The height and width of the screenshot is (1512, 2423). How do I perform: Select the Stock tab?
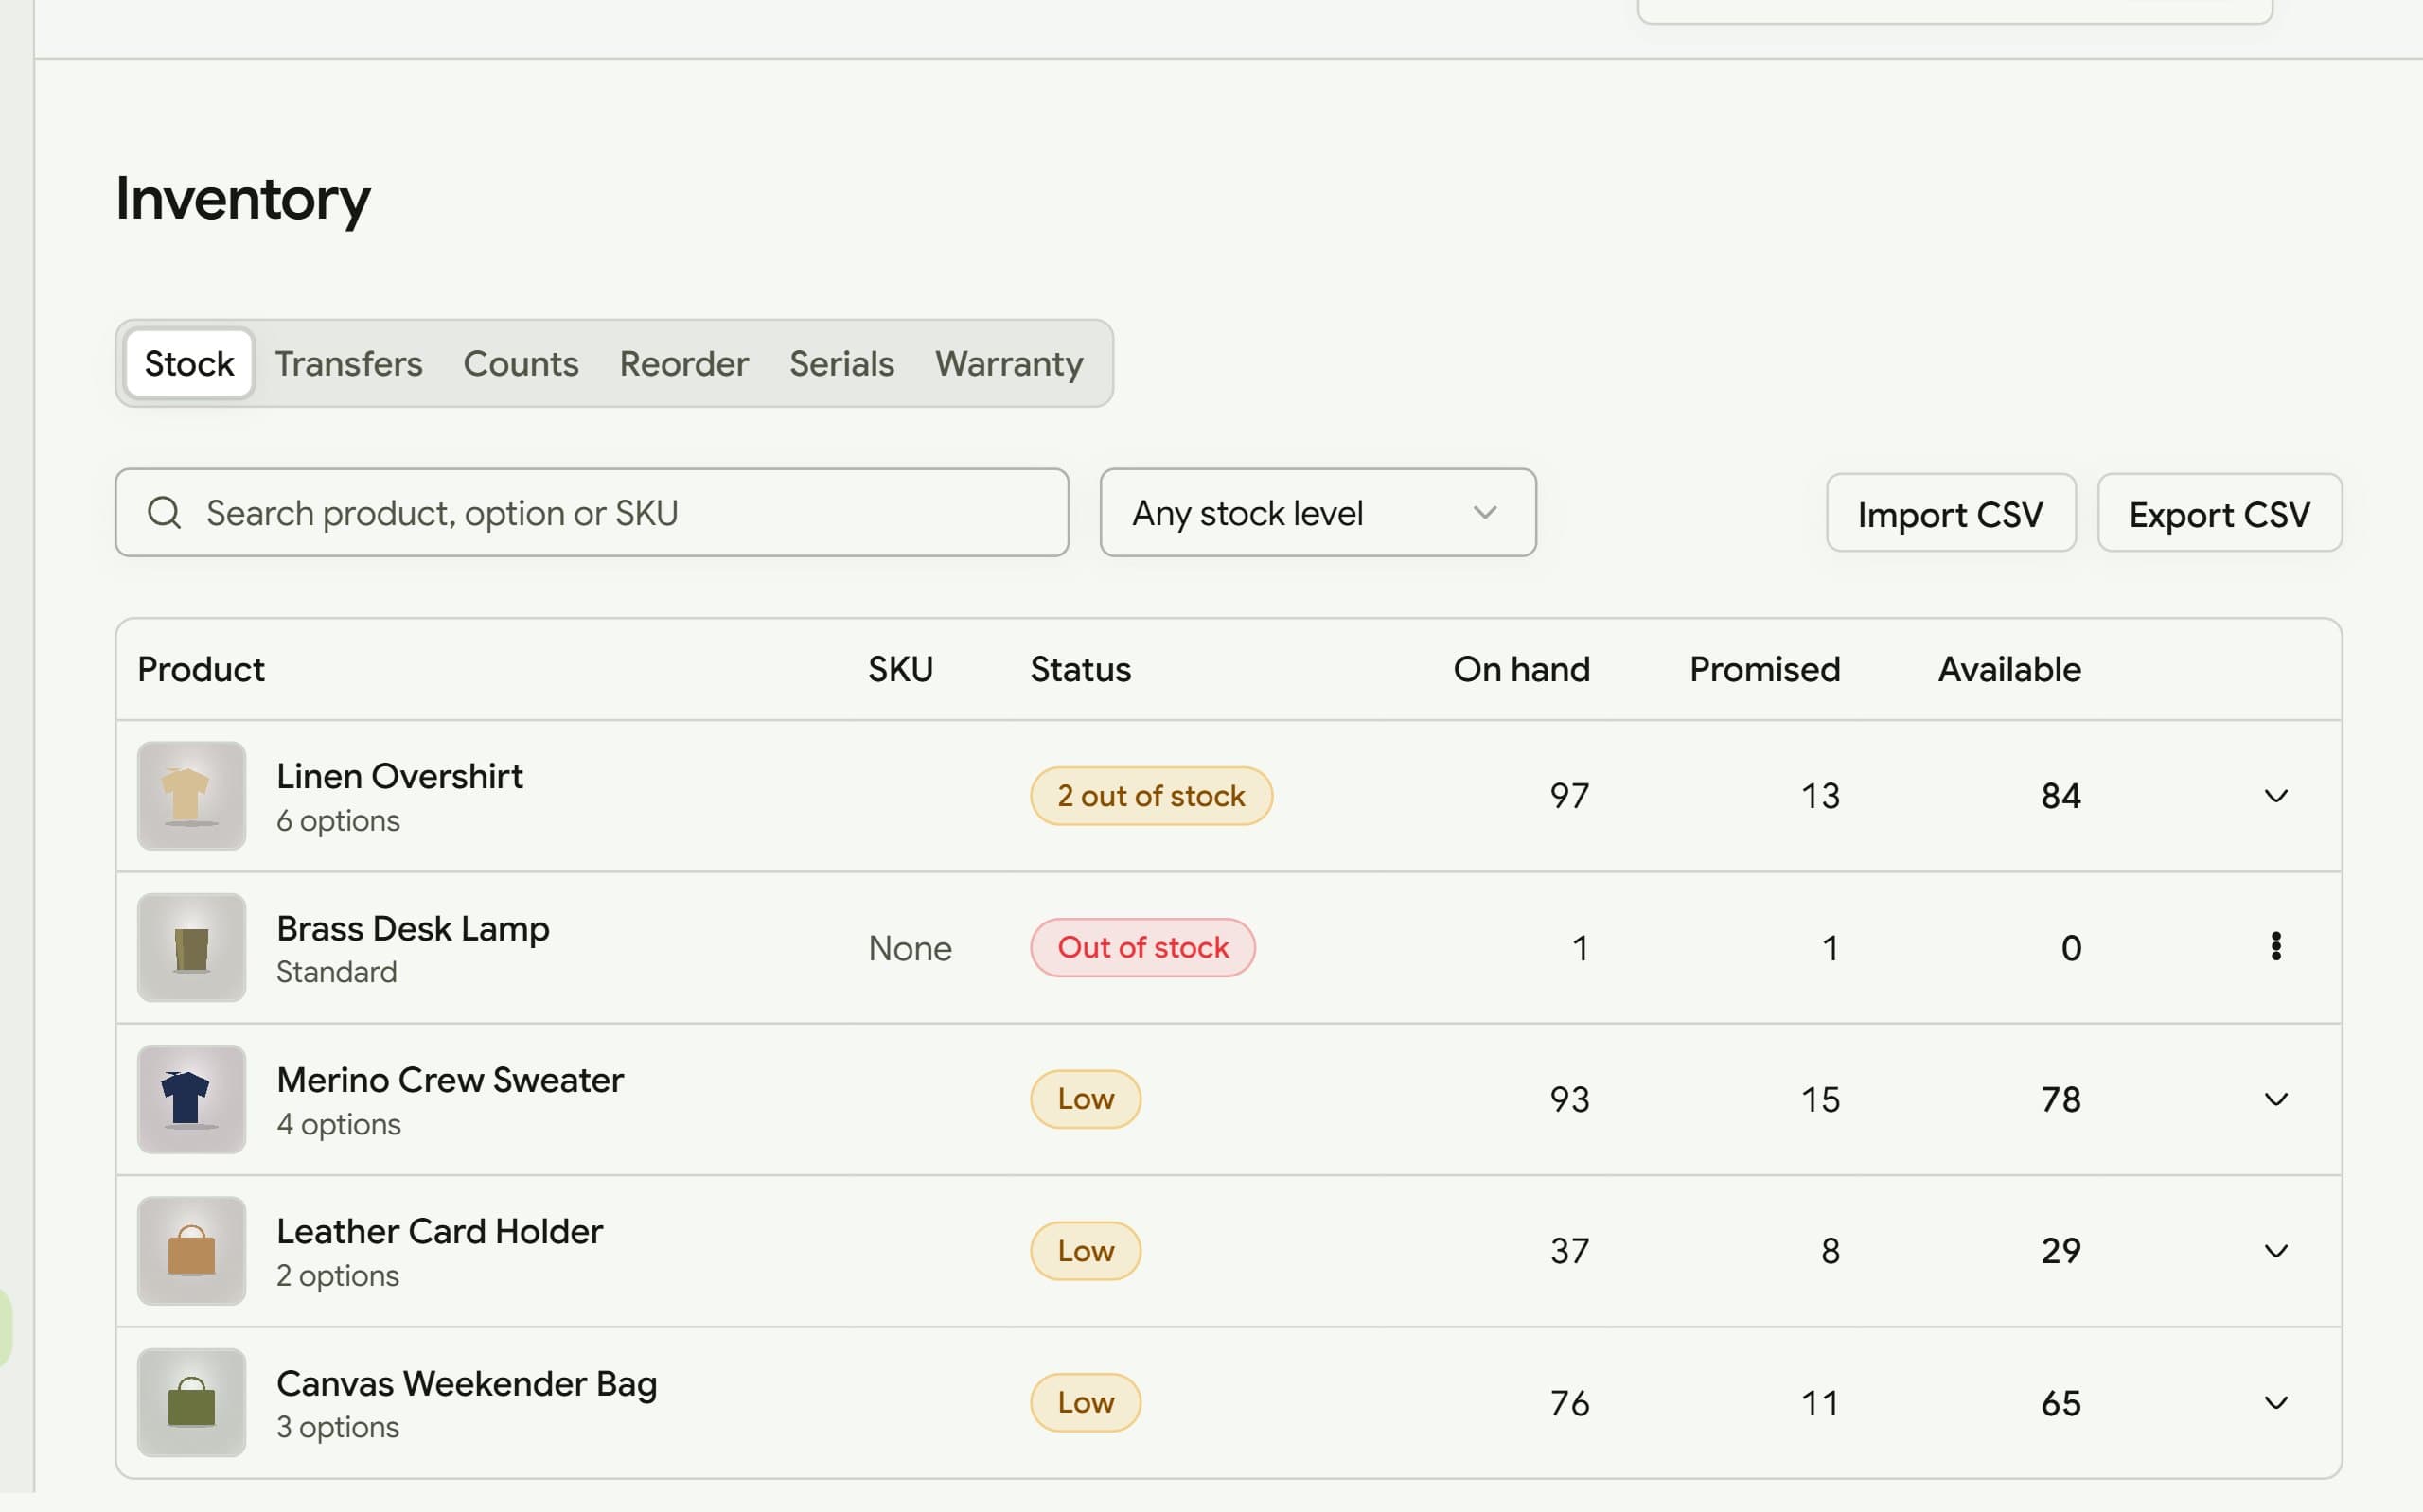[x=189, y=363]
